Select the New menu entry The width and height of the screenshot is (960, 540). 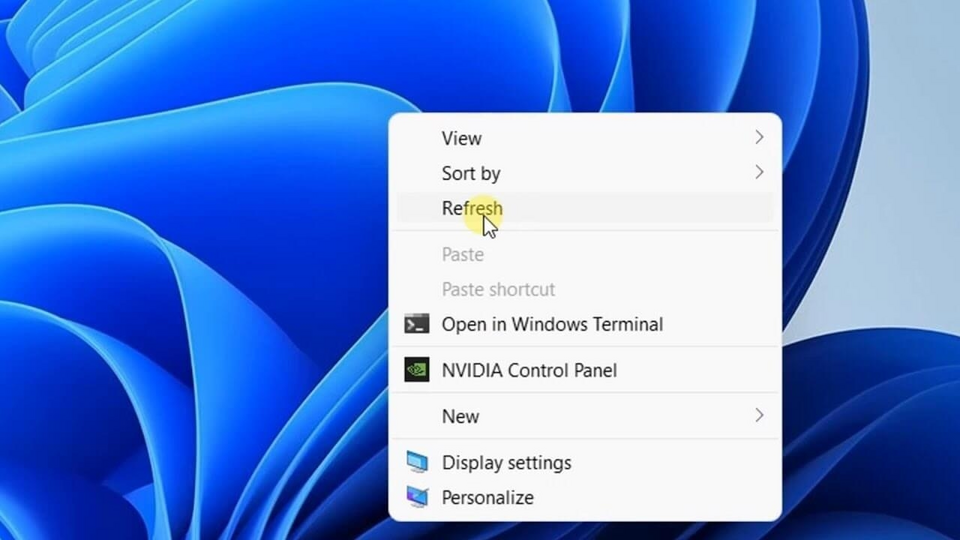[461, 416]
